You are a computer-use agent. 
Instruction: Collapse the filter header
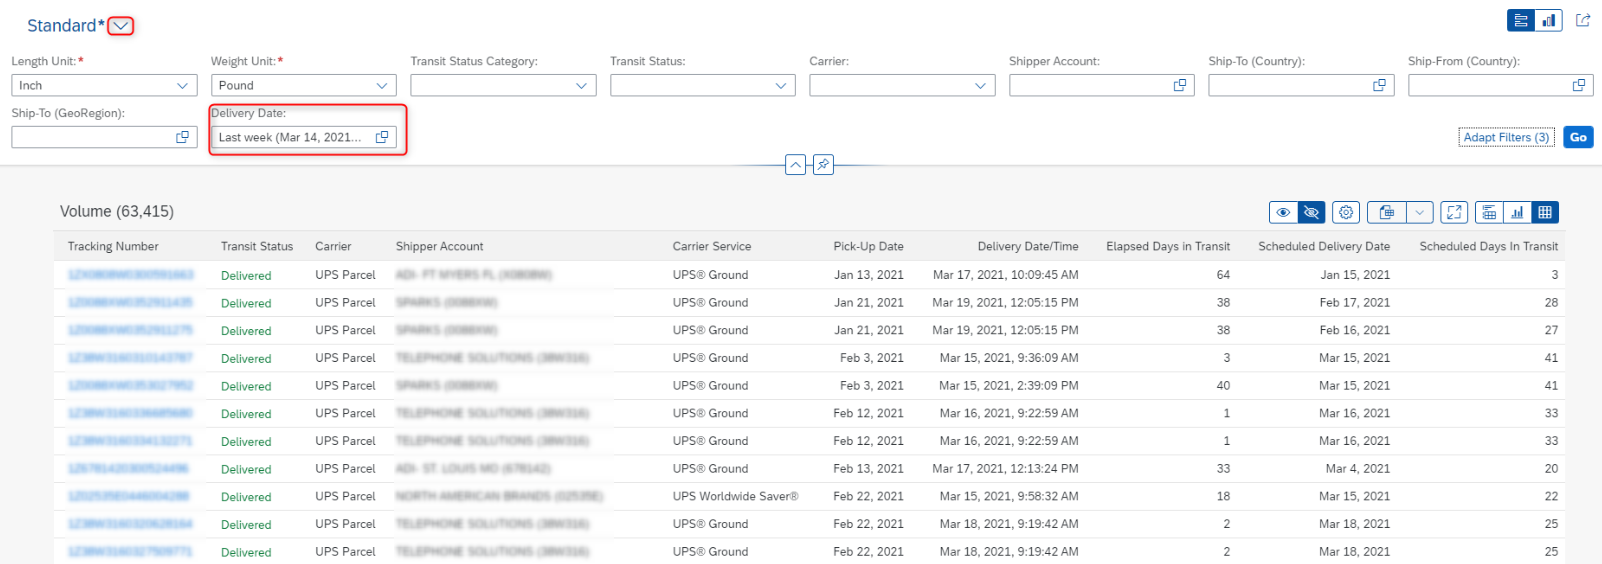coord(795,165)
